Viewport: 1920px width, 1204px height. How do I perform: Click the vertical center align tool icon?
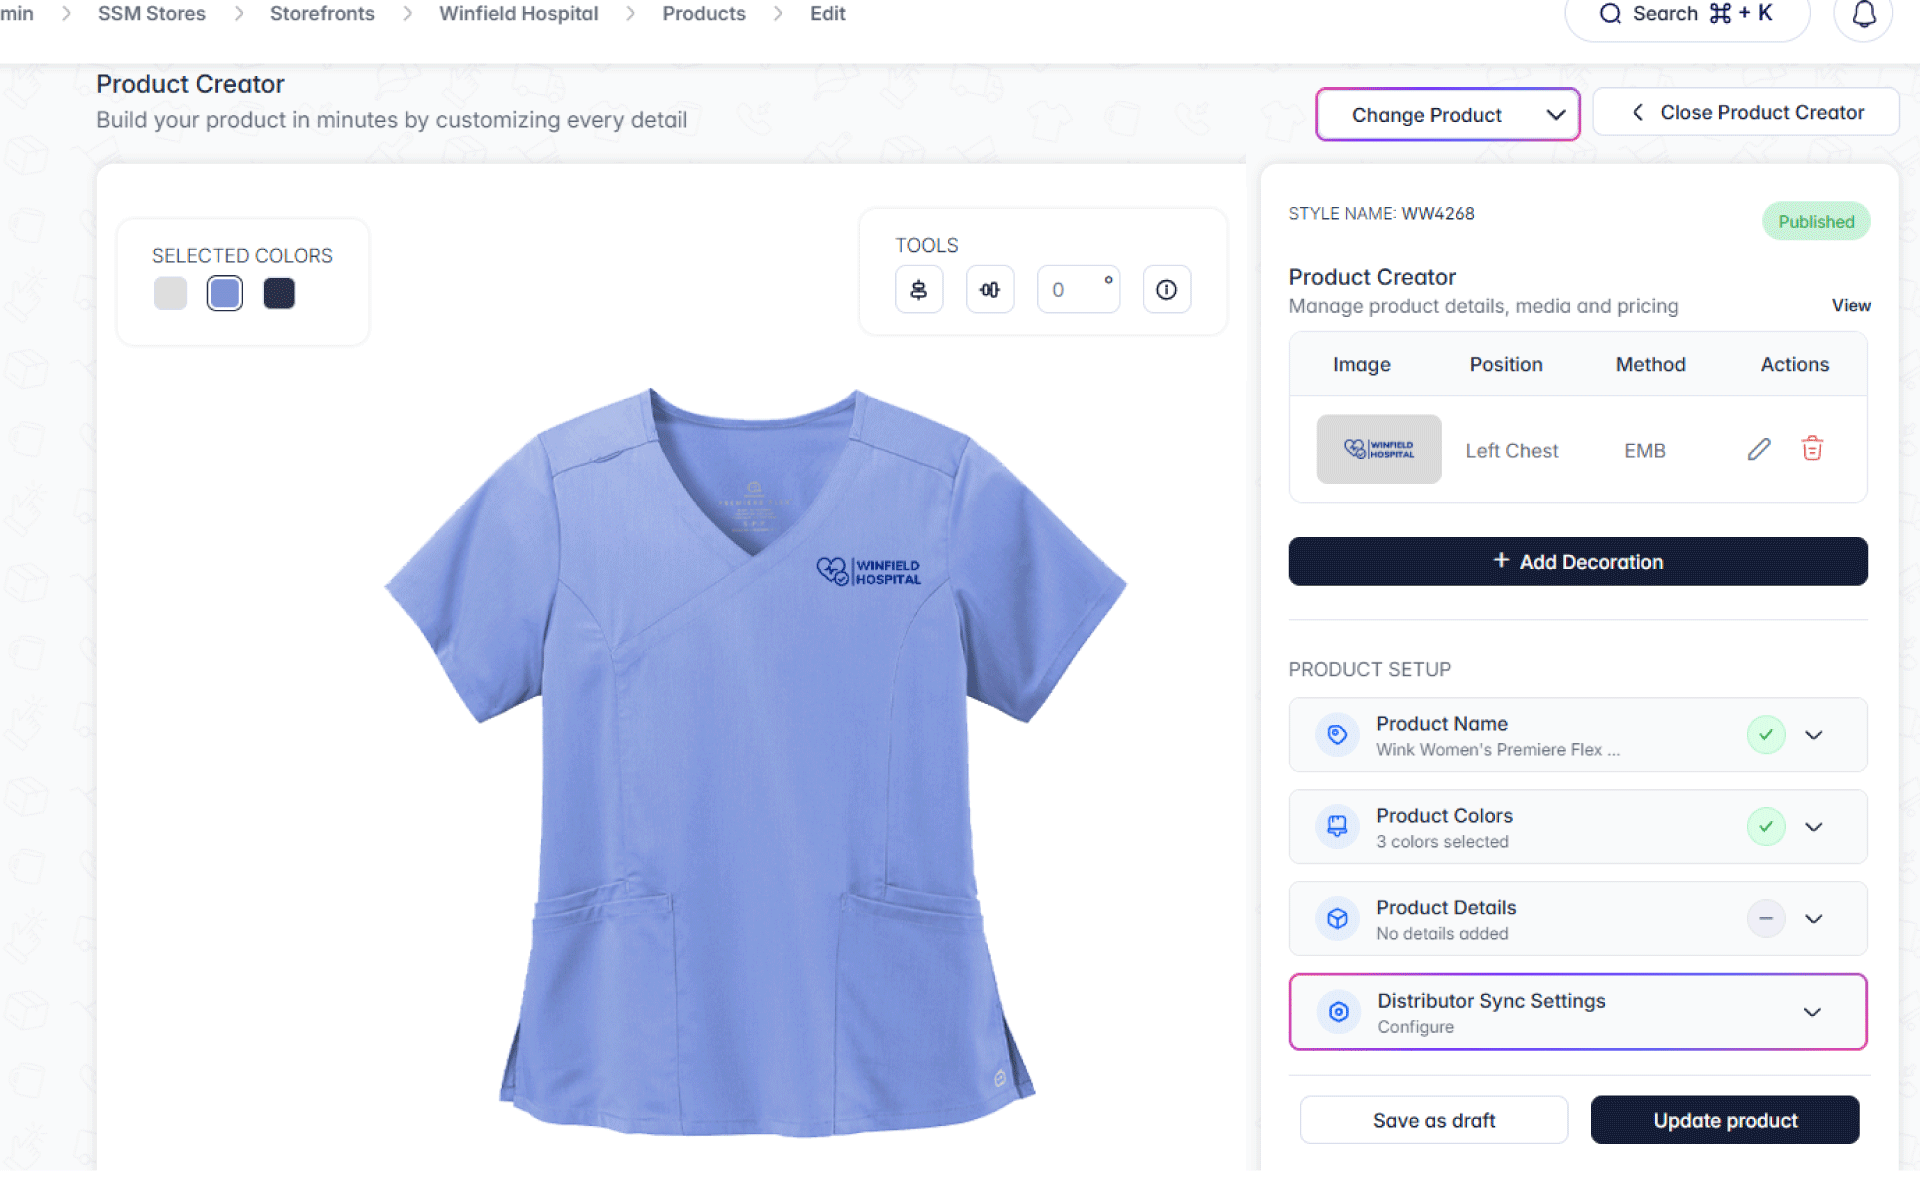coord(918,290)
